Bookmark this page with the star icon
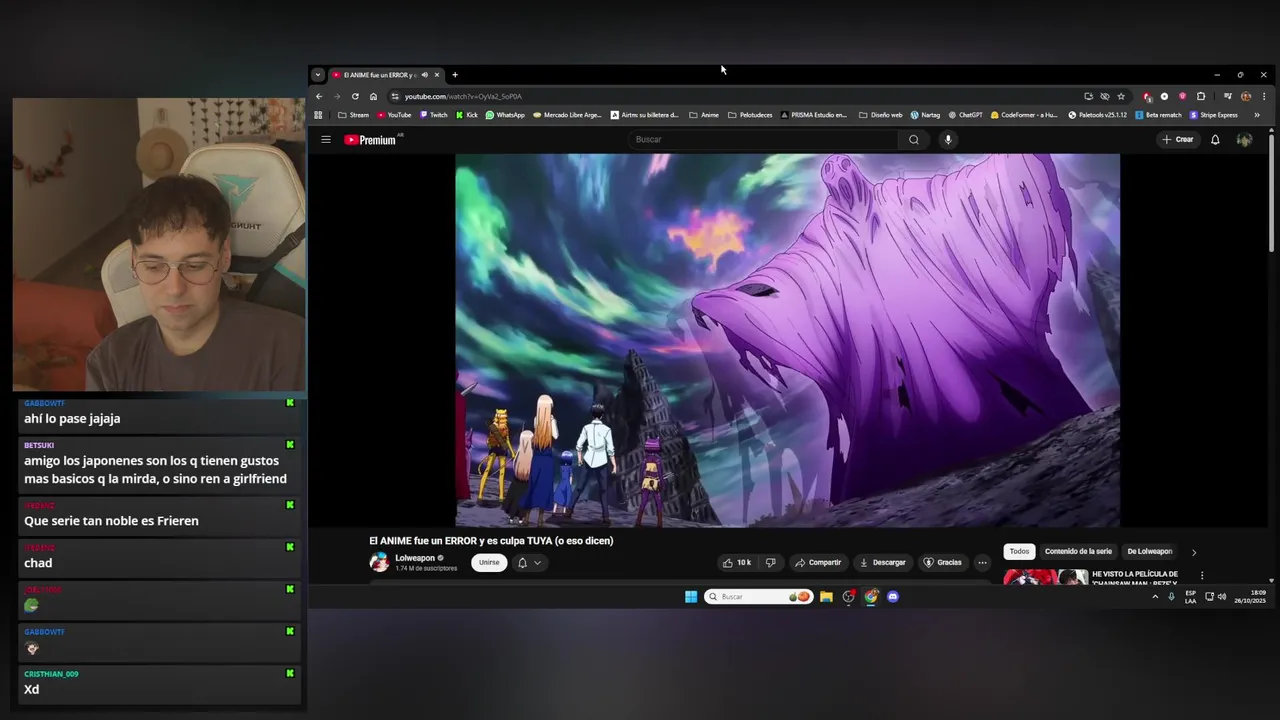Viewport: 1280px width, 720px height. coord(1121,96)
